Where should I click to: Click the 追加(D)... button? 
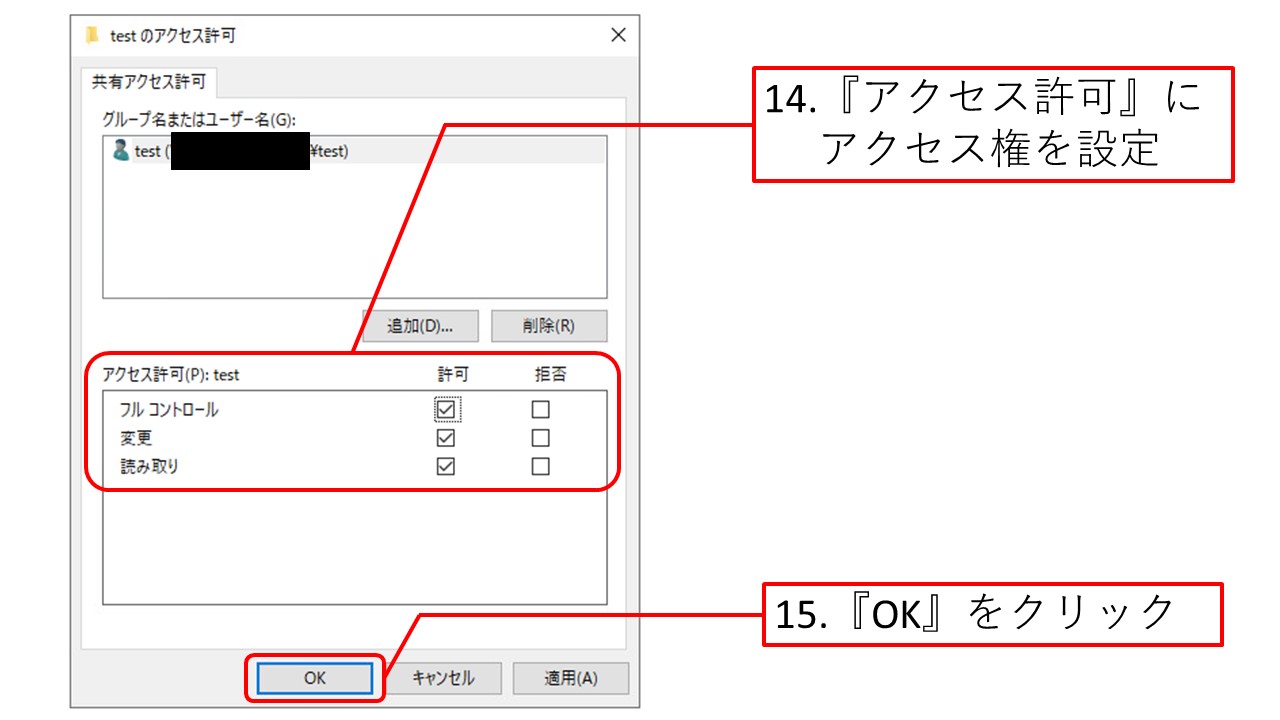click(420, 326)
